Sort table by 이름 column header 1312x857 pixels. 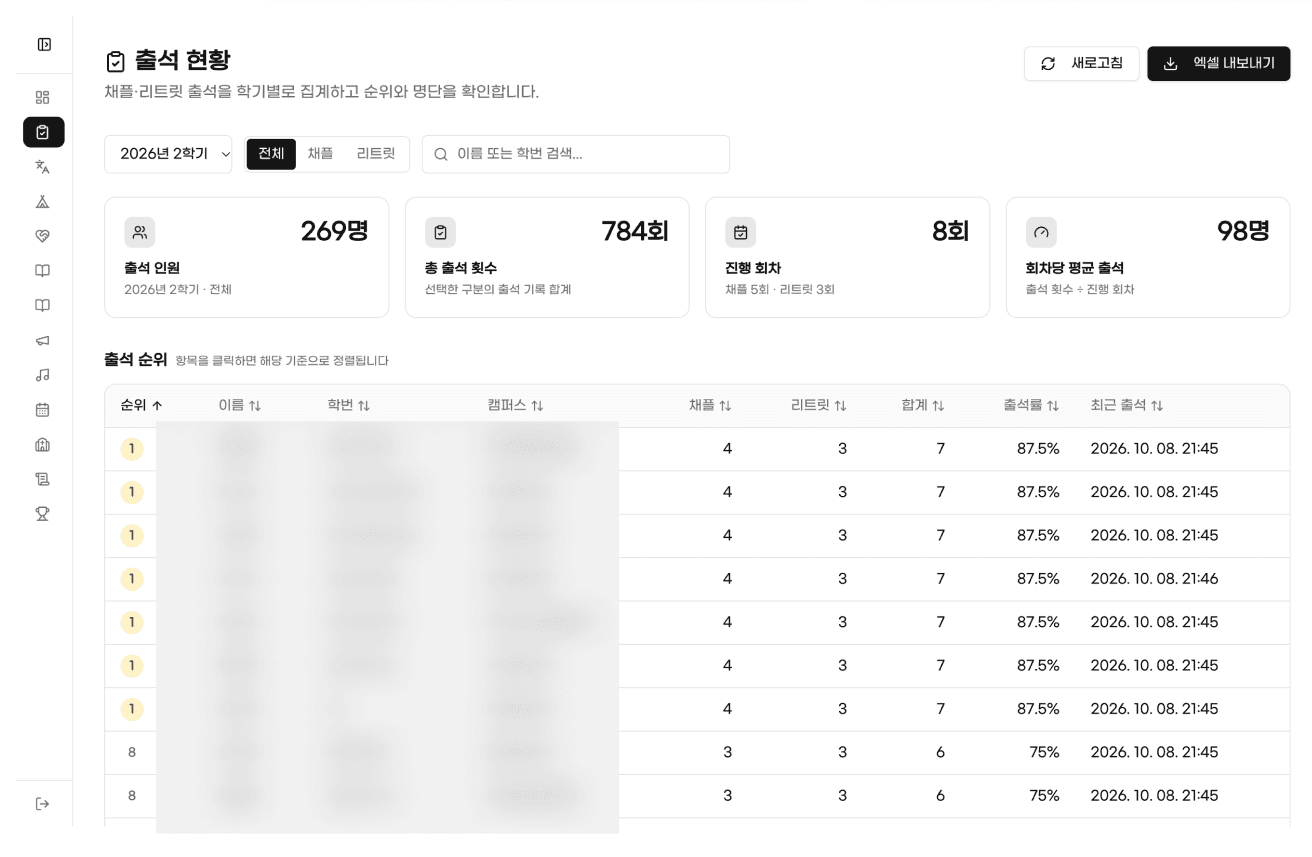coord(239,406)
